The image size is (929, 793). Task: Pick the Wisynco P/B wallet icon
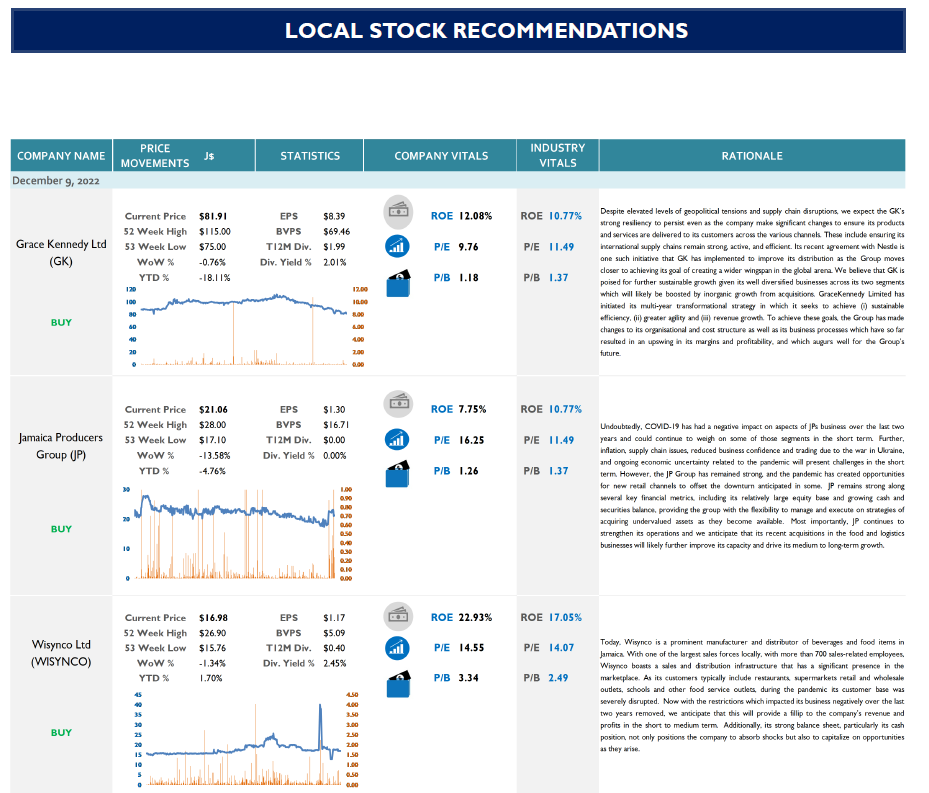point(398,683)
